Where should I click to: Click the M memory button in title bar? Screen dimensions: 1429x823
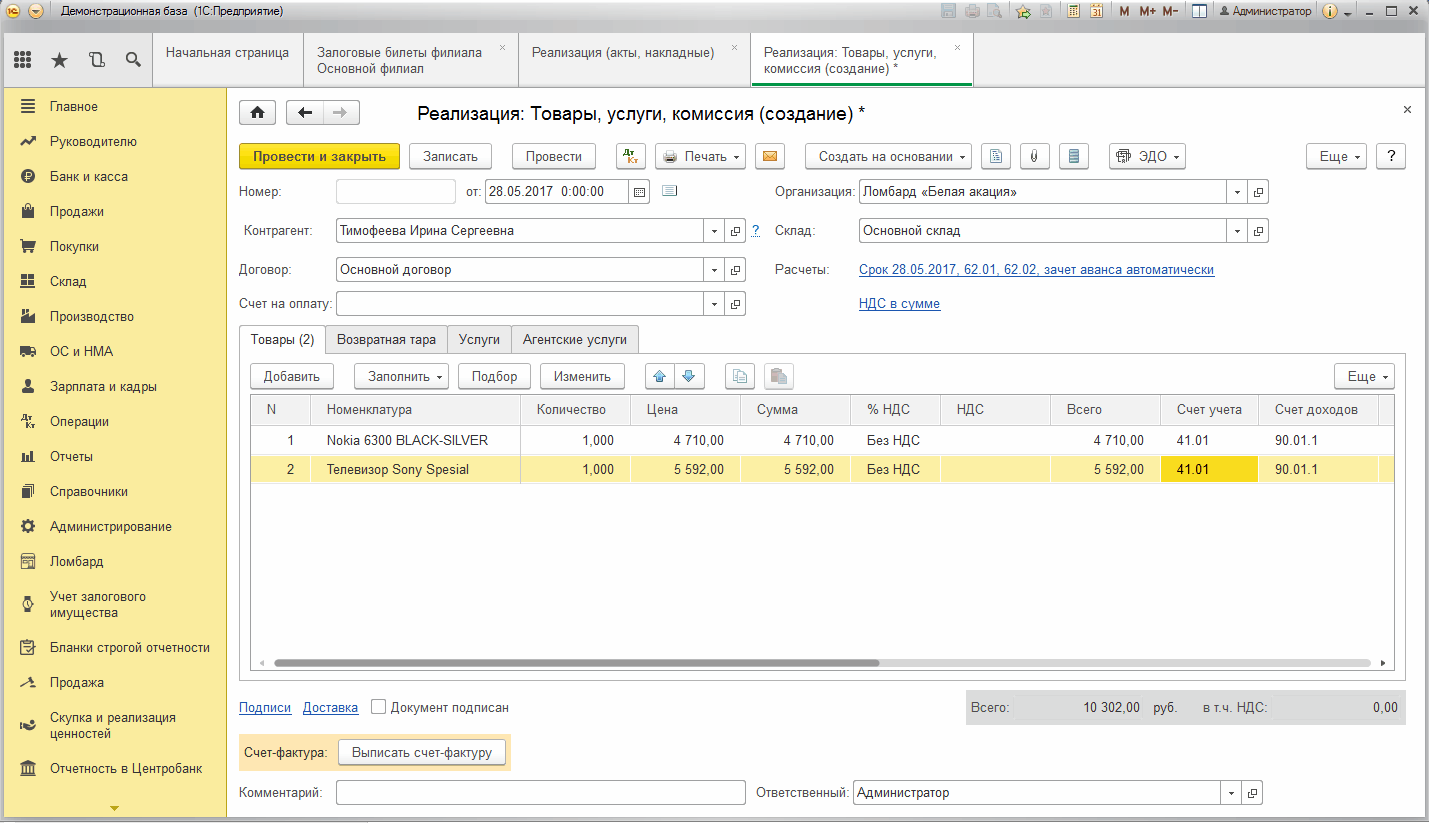tap(1124, 11)
